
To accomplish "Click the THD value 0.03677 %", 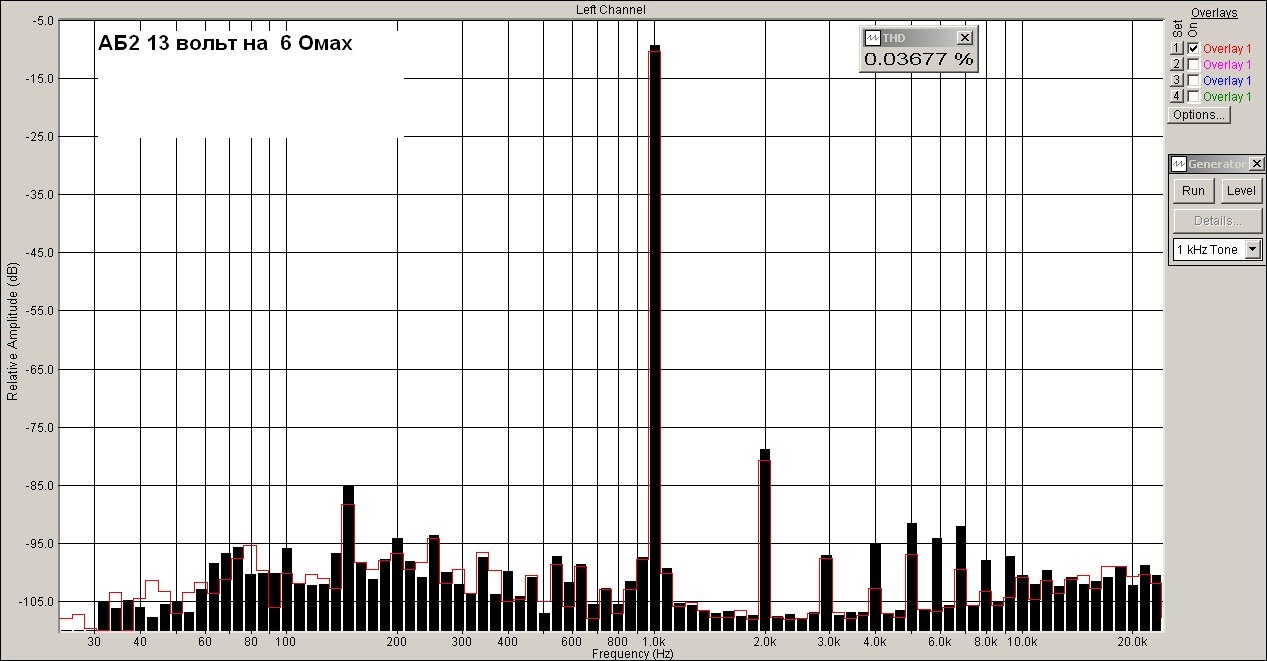I will 918,59.
